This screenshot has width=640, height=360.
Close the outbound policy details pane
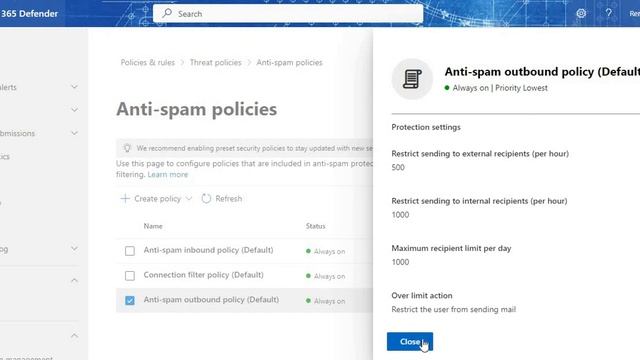point(410,342)
